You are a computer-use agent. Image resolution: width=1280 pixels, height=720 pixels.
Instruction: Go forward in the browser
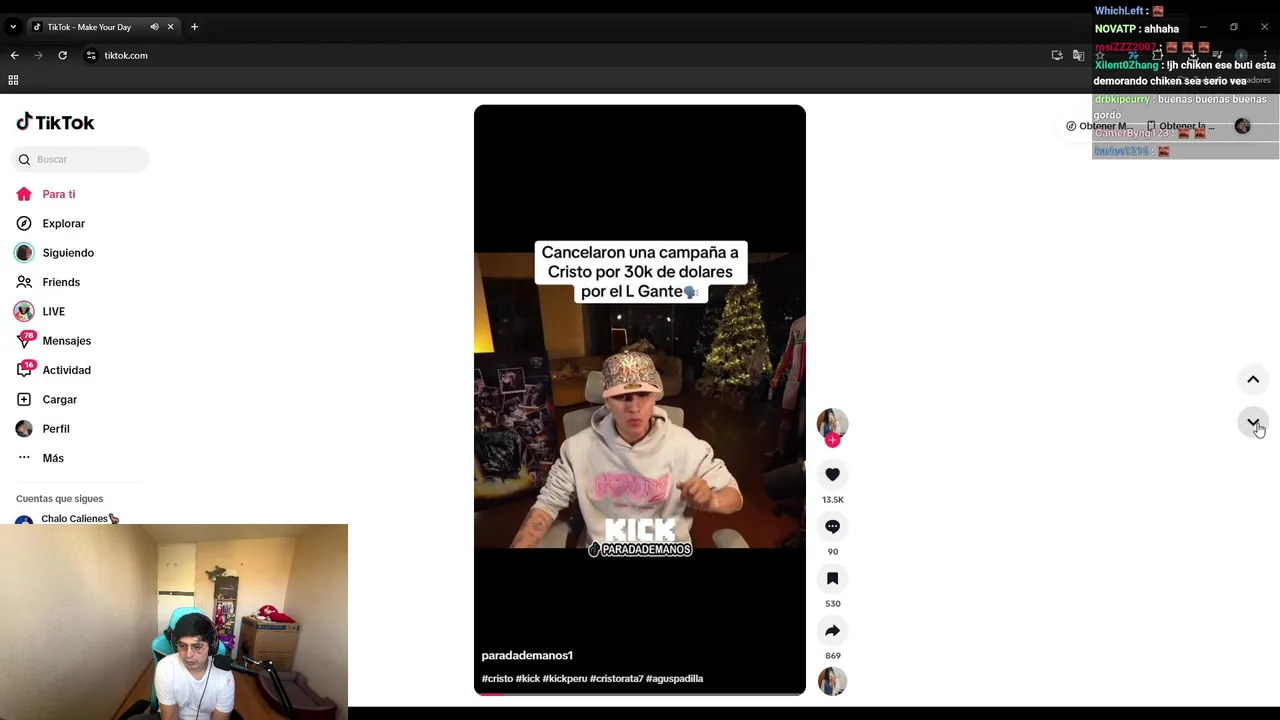tap(39, 55)
